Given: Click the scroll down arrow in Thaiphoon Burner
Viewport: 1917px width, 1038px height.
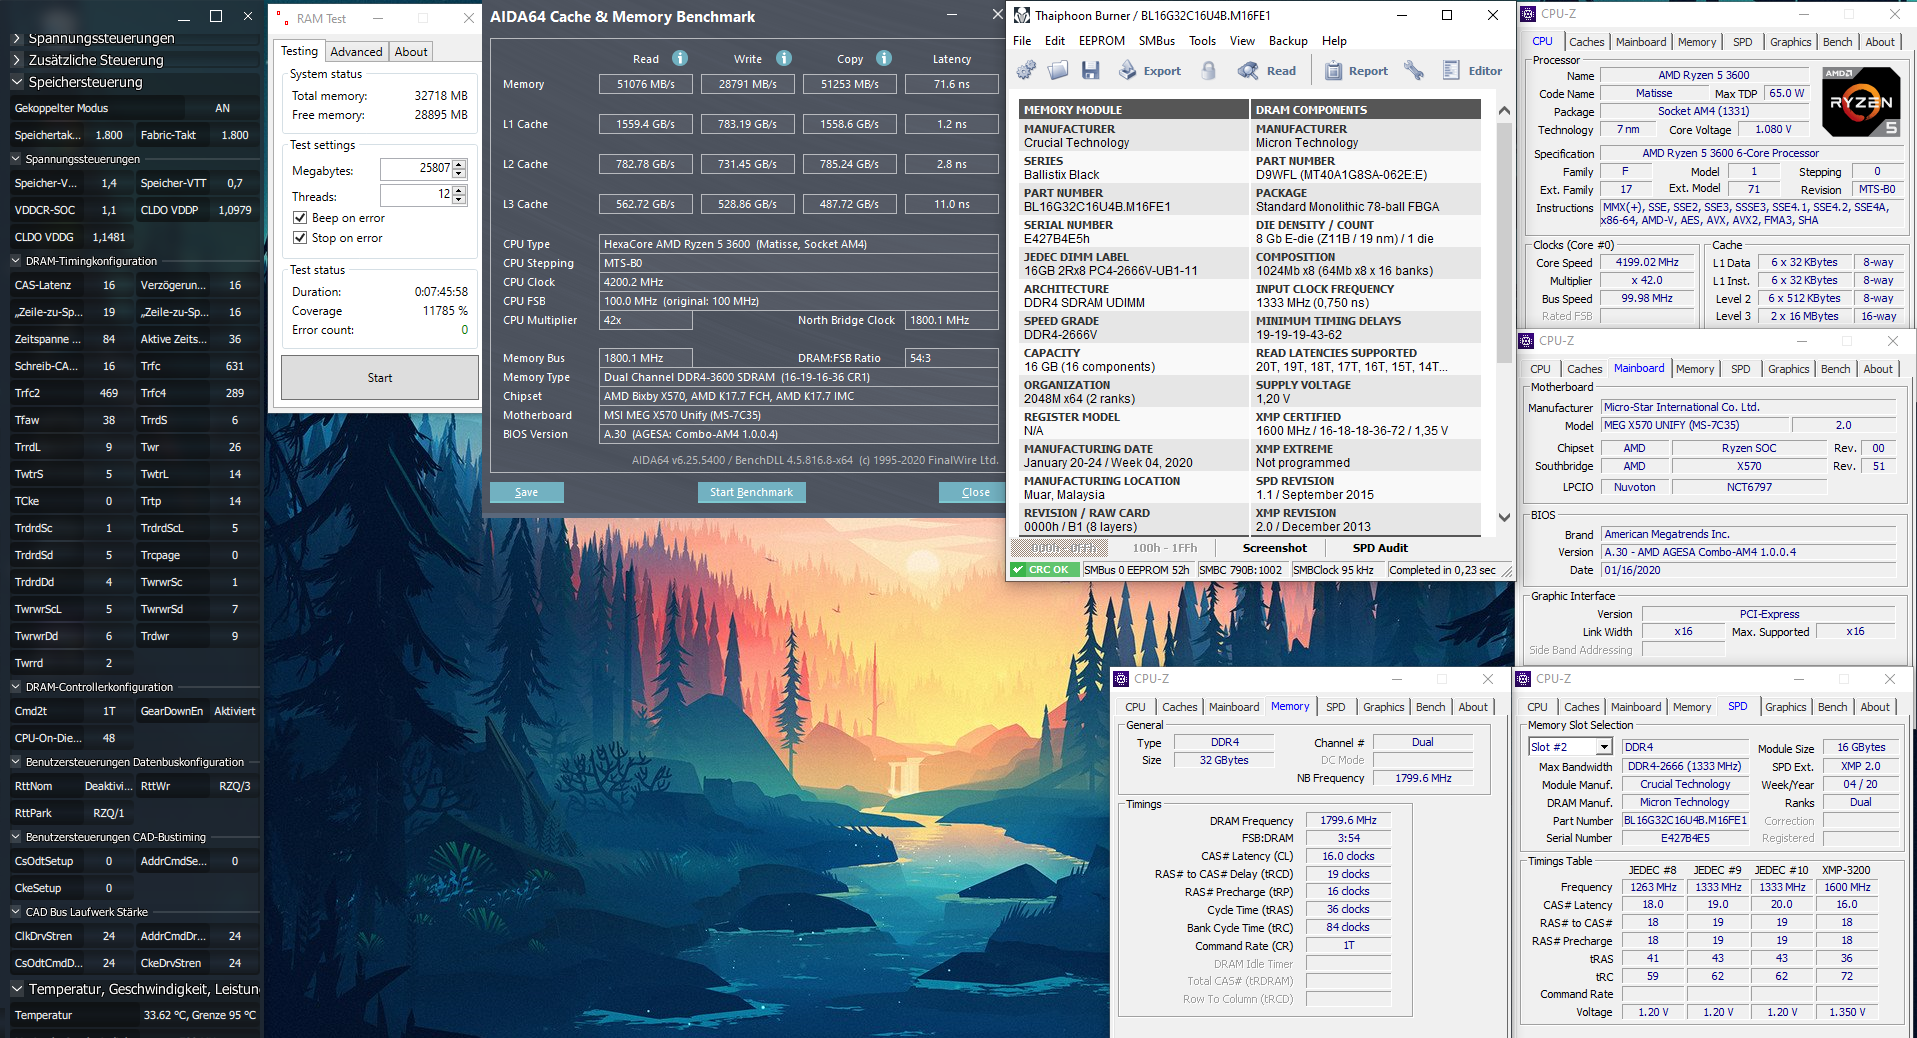Looking at the screenshot, I should (x=1504, y=517).
